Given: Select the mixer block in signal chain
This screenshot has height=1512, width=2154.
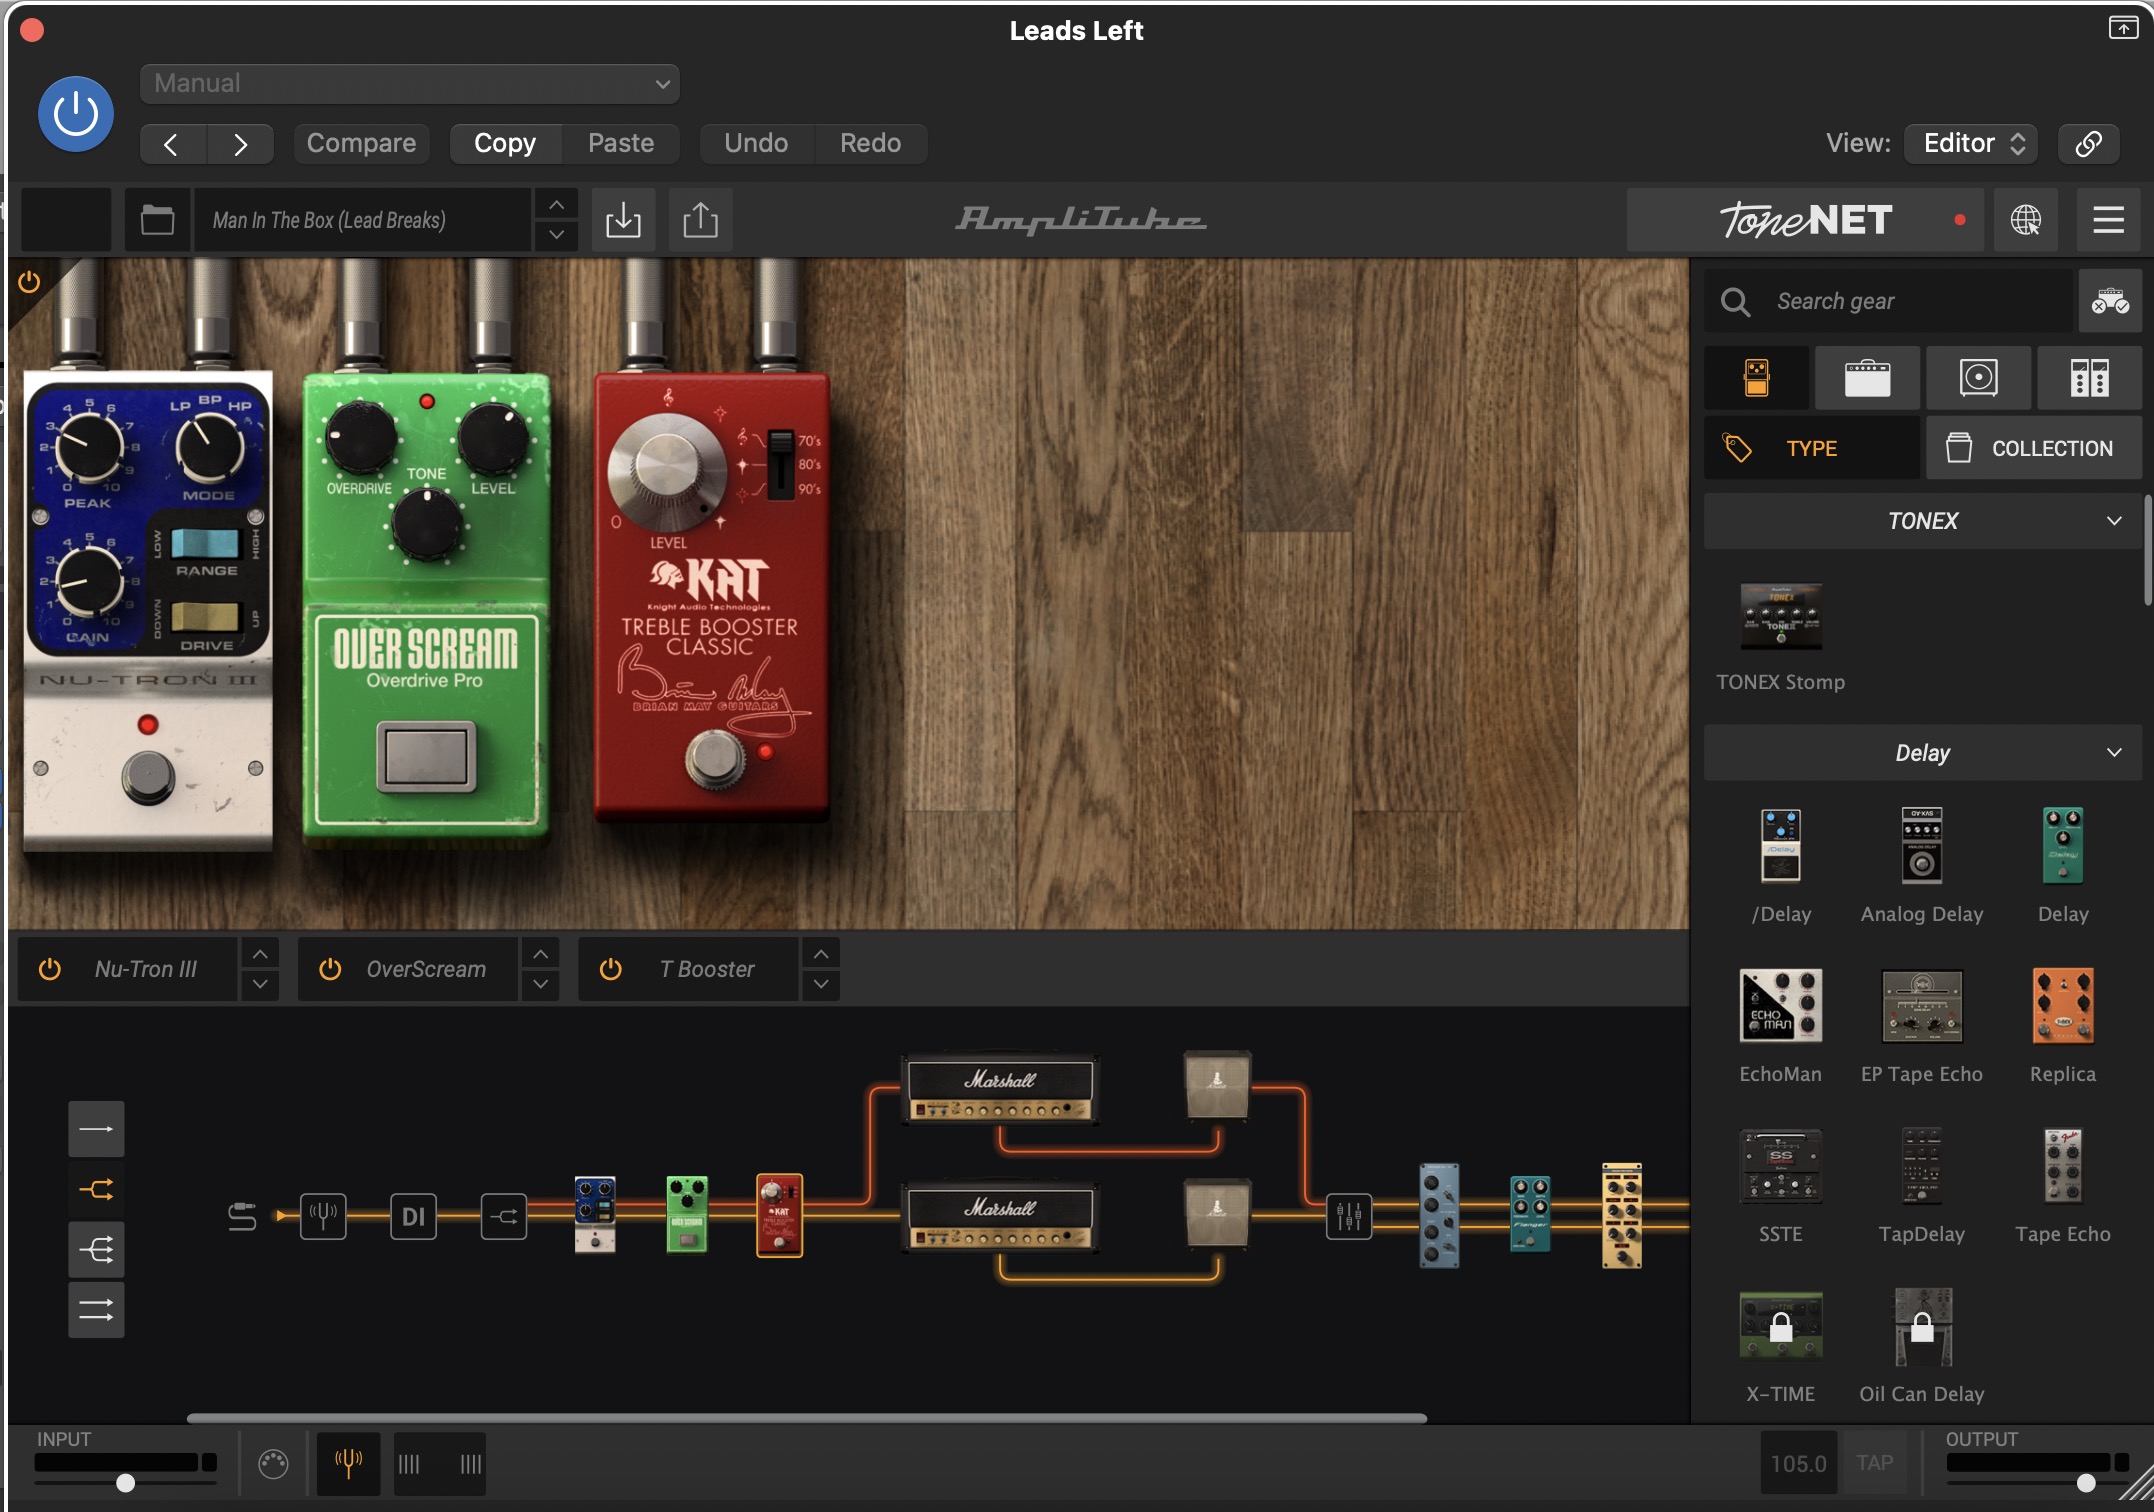Looking at the screenshot, I should click(x=1349, y=1216).
